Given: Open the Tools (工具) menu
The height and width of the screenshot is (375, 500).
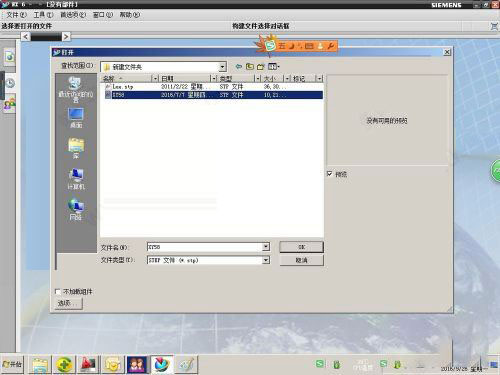Looking at the screenshot, I should pyautogui.click(x=43, y=15).
